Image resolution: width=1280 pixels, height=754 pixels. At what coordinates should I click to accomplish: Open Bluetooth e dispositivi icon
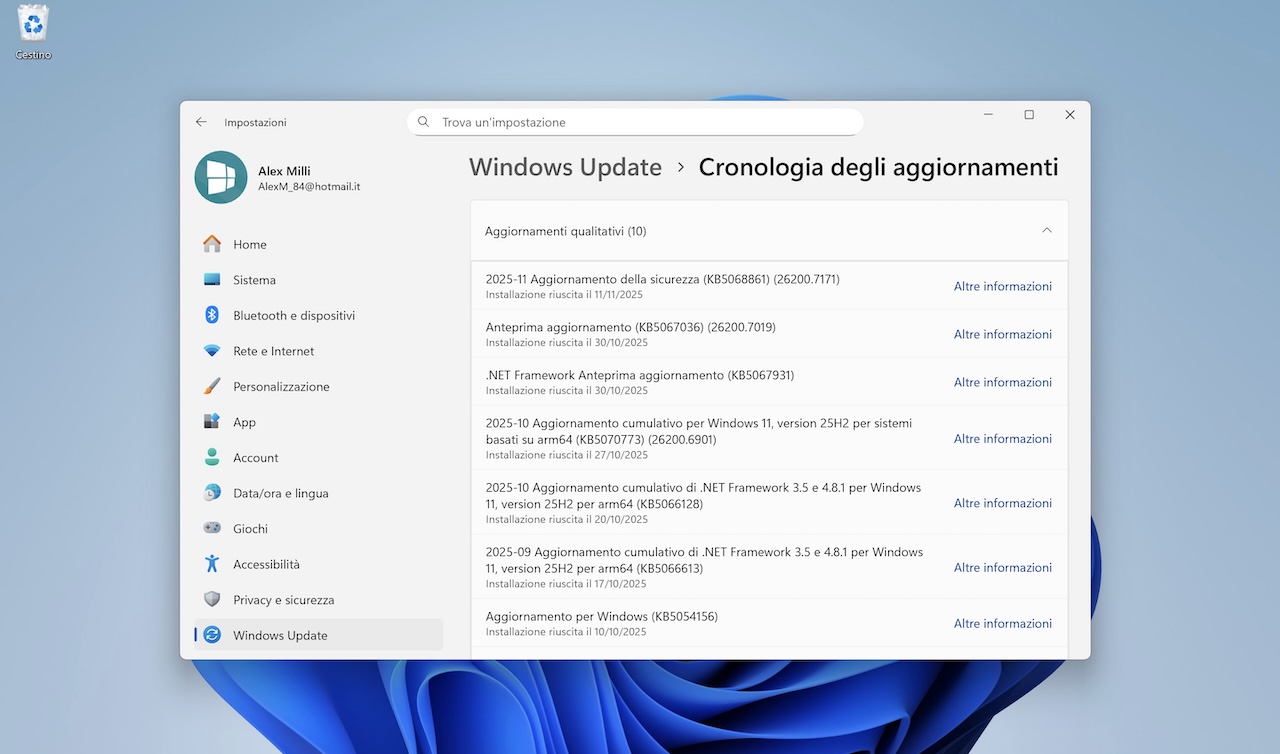pos(212,315)
